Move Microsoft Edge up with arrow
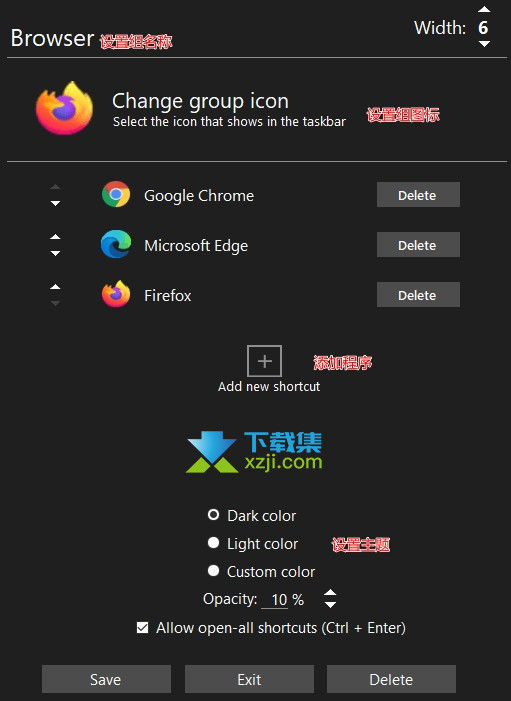Viewport: 511px width, 701px height. [55, 236]
